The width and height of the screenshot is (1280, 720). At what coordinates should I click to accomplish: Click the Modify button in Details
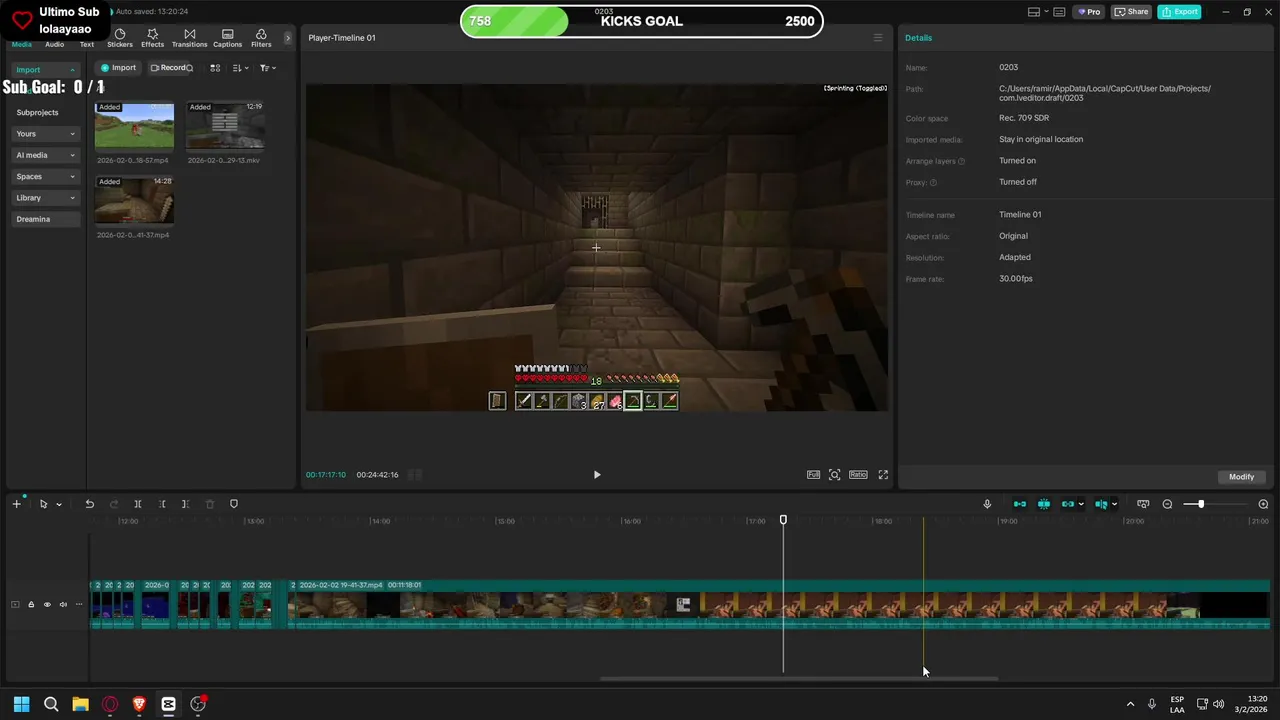[1241, 477]
